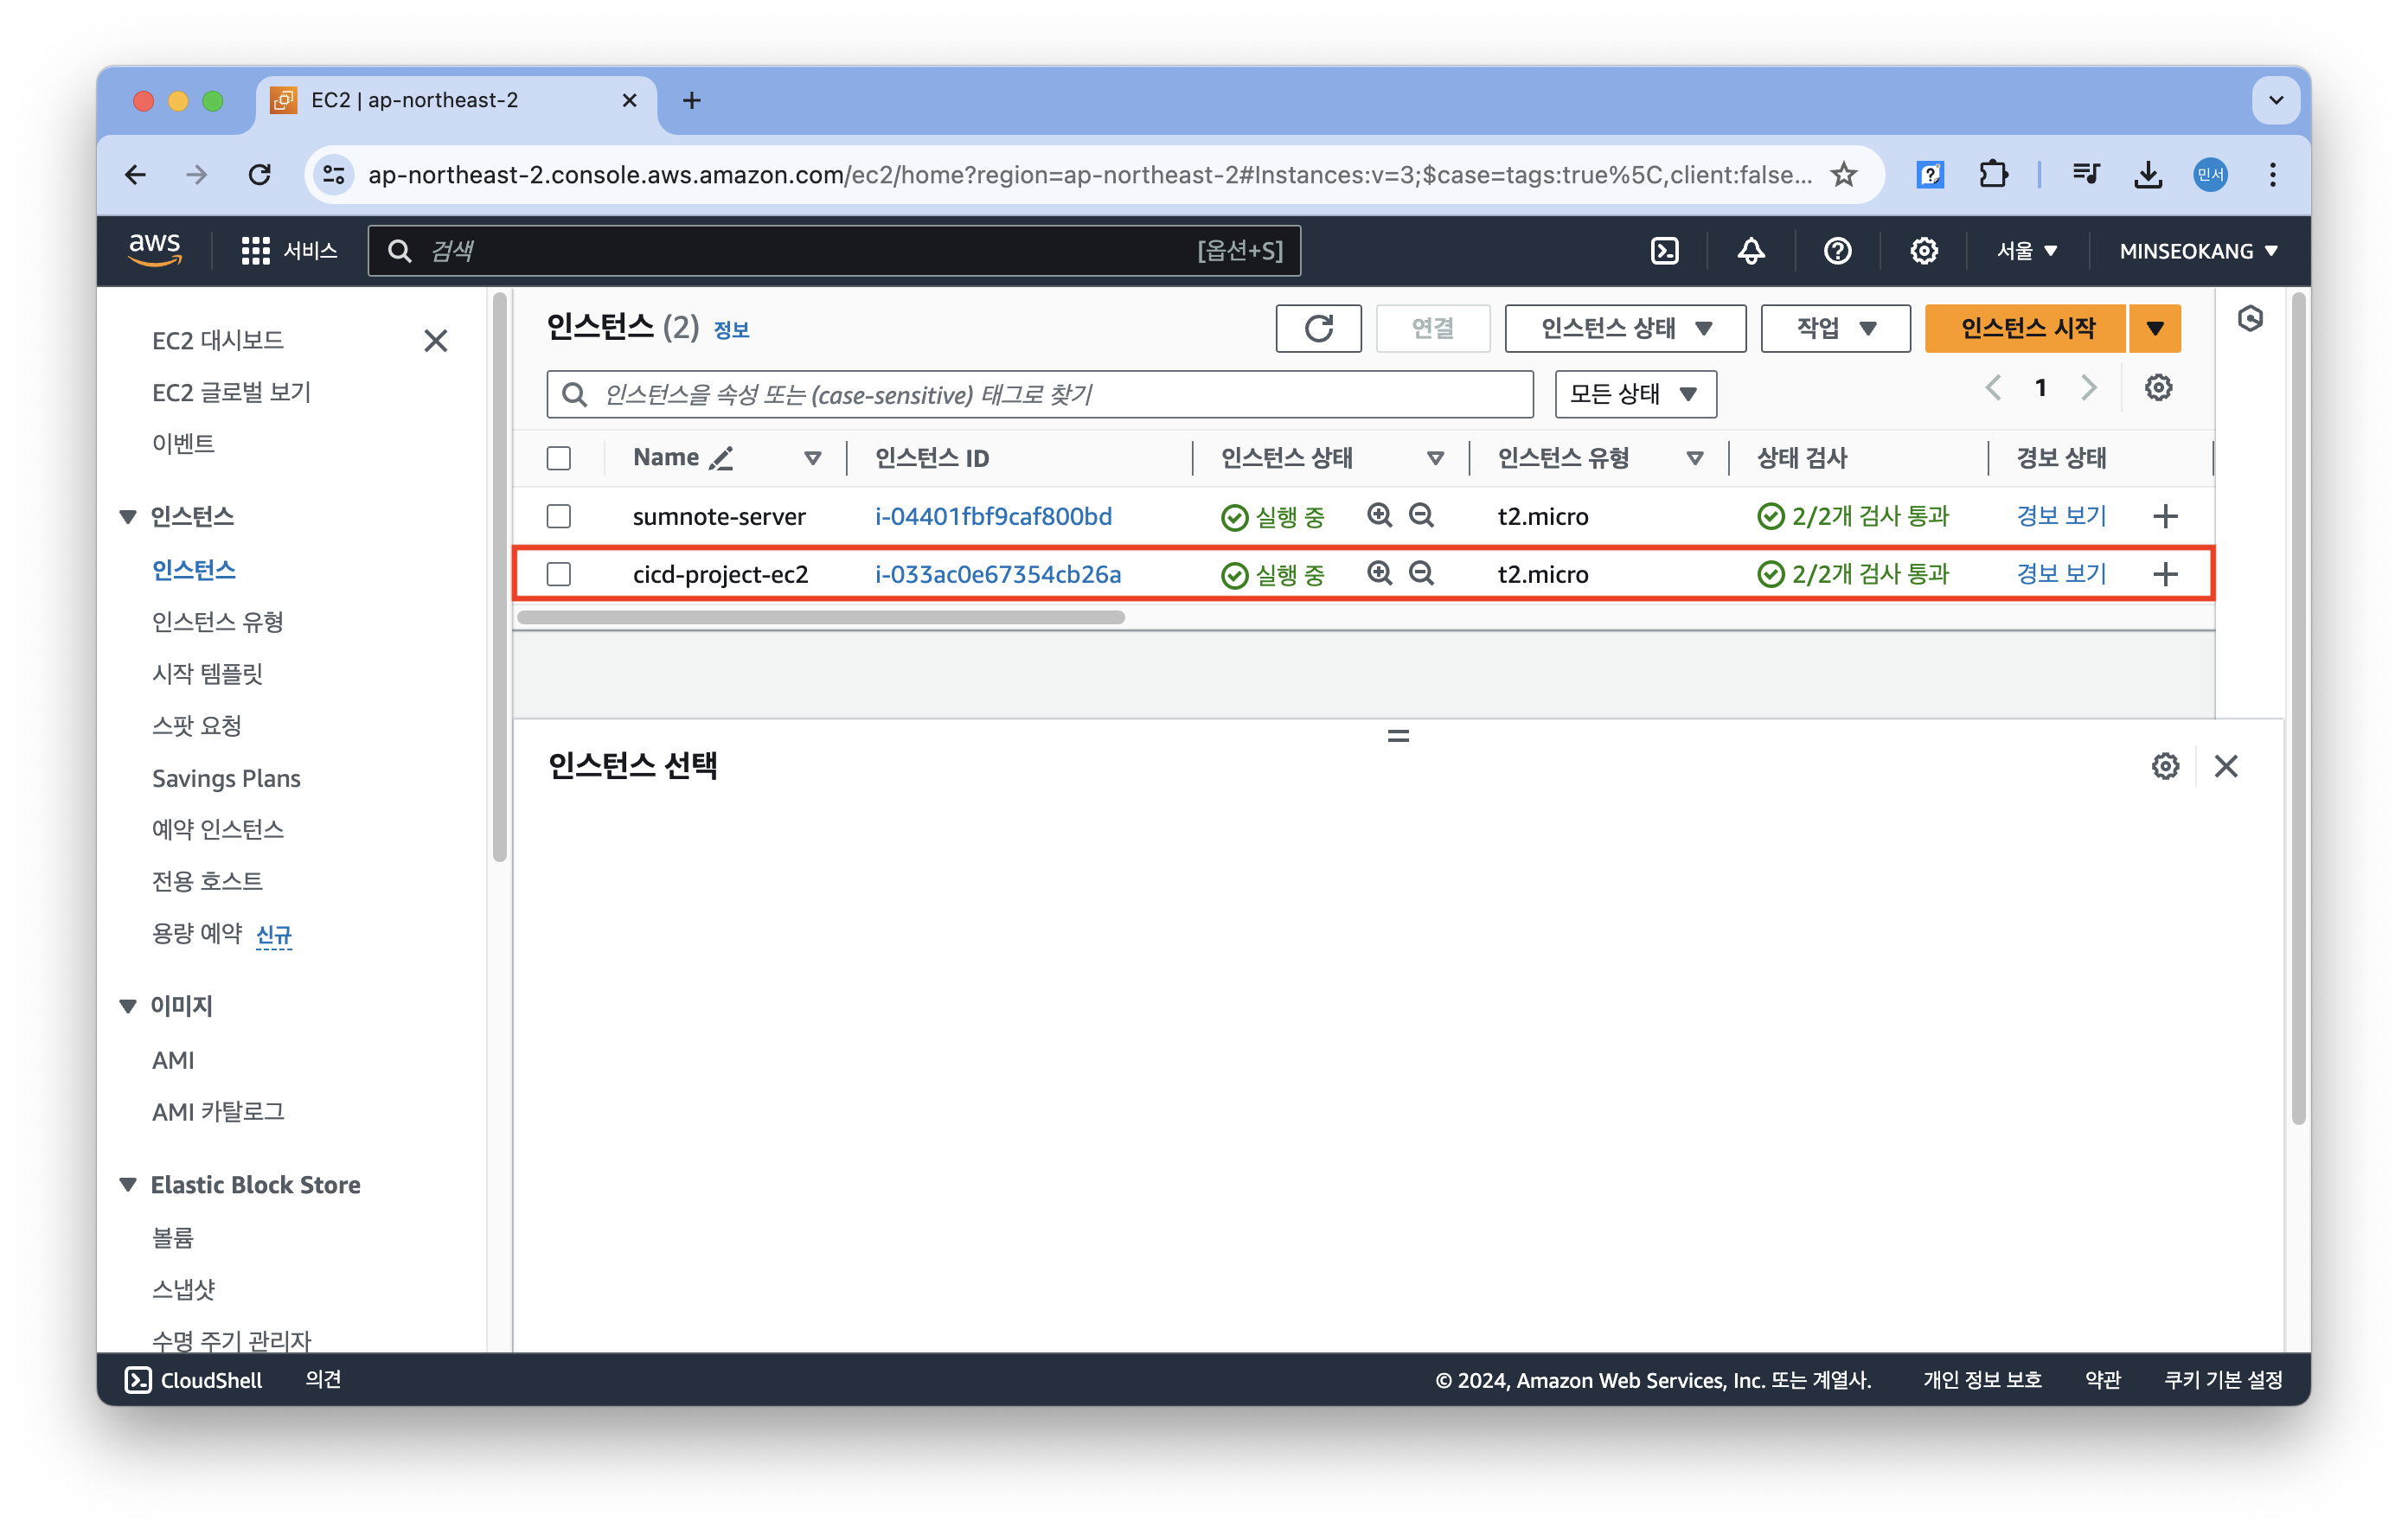The width and height of the screenshot is (2408, 1534).
Task: Open table preferences gear near pagination
Action: coord(2158,388)
